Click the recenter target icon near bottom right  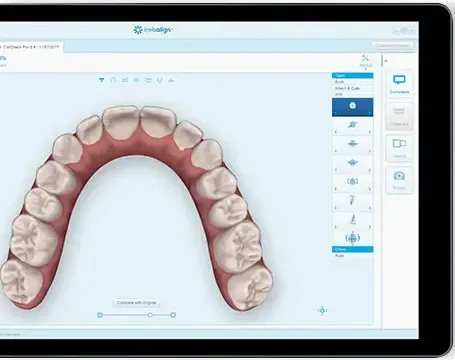click(x=322, y=311)
